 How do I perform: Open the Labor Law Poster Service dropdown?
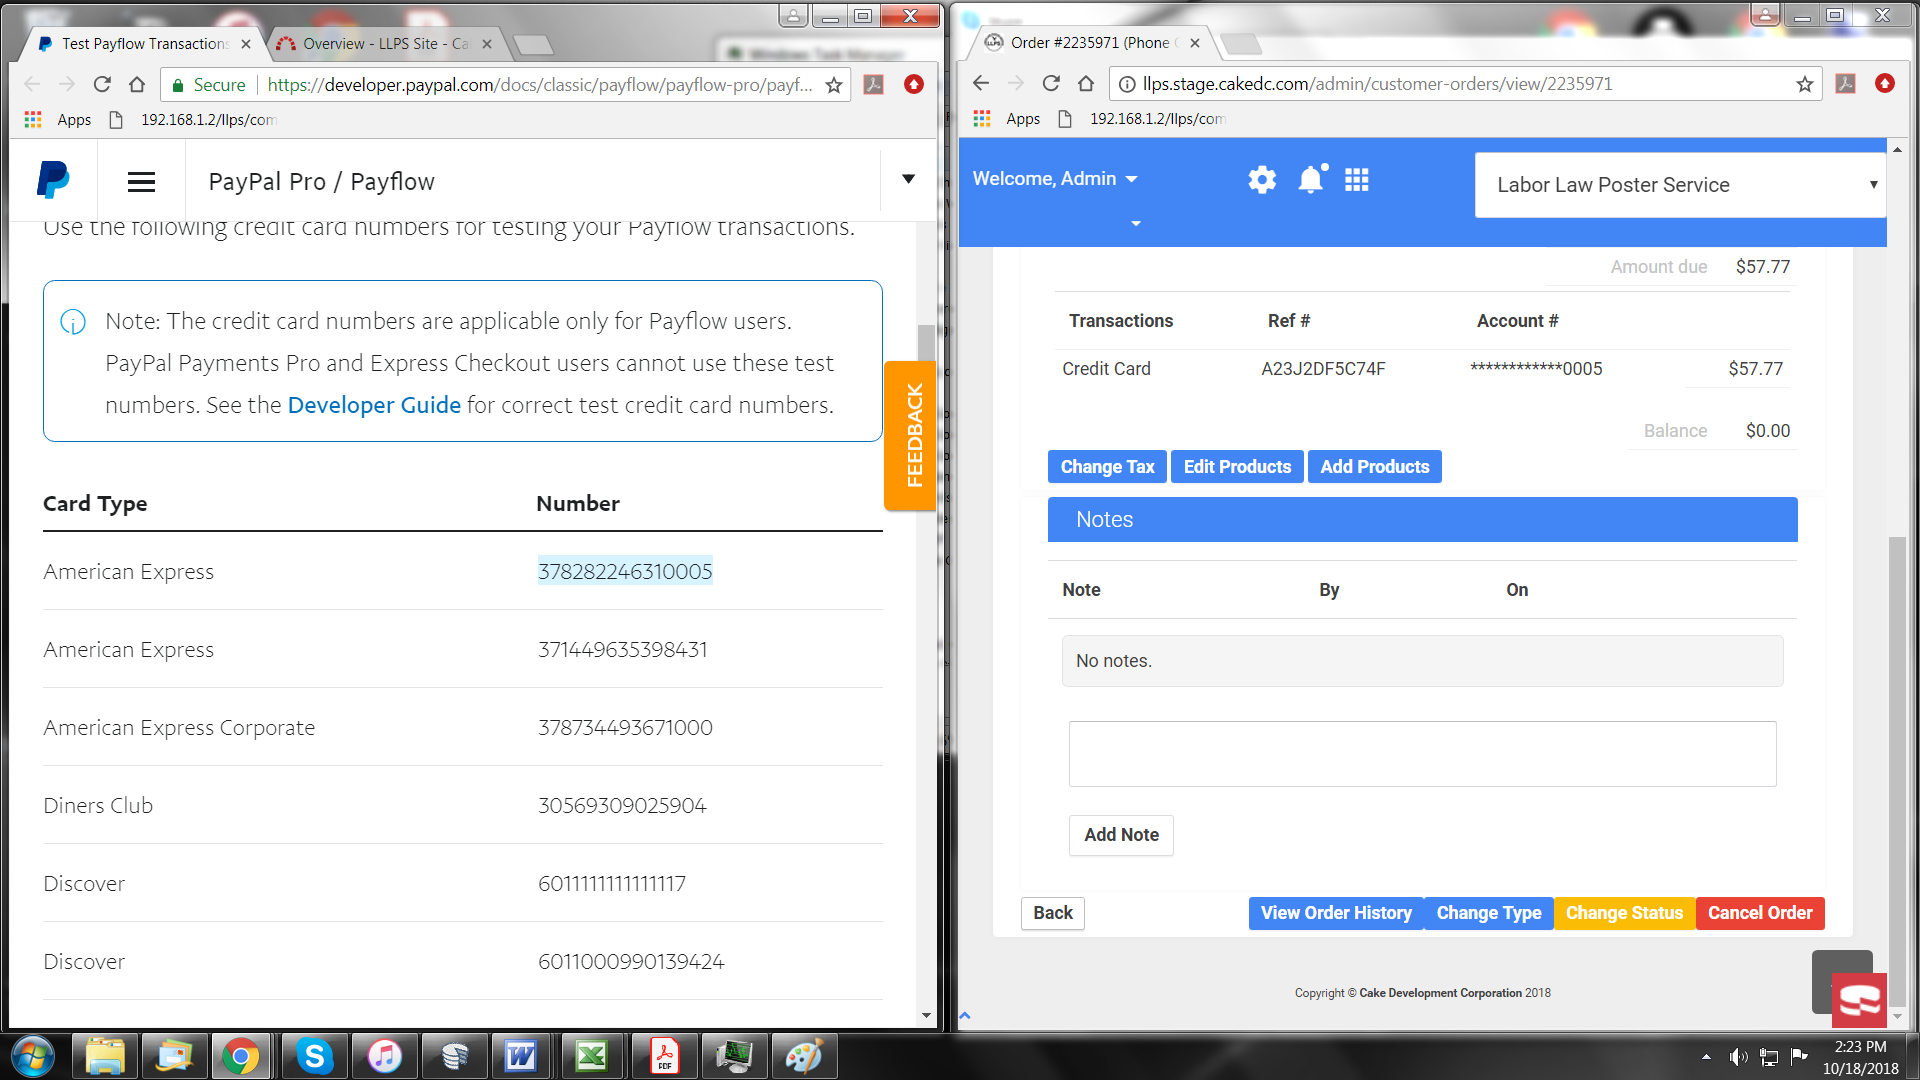(x=1680, y=185)
